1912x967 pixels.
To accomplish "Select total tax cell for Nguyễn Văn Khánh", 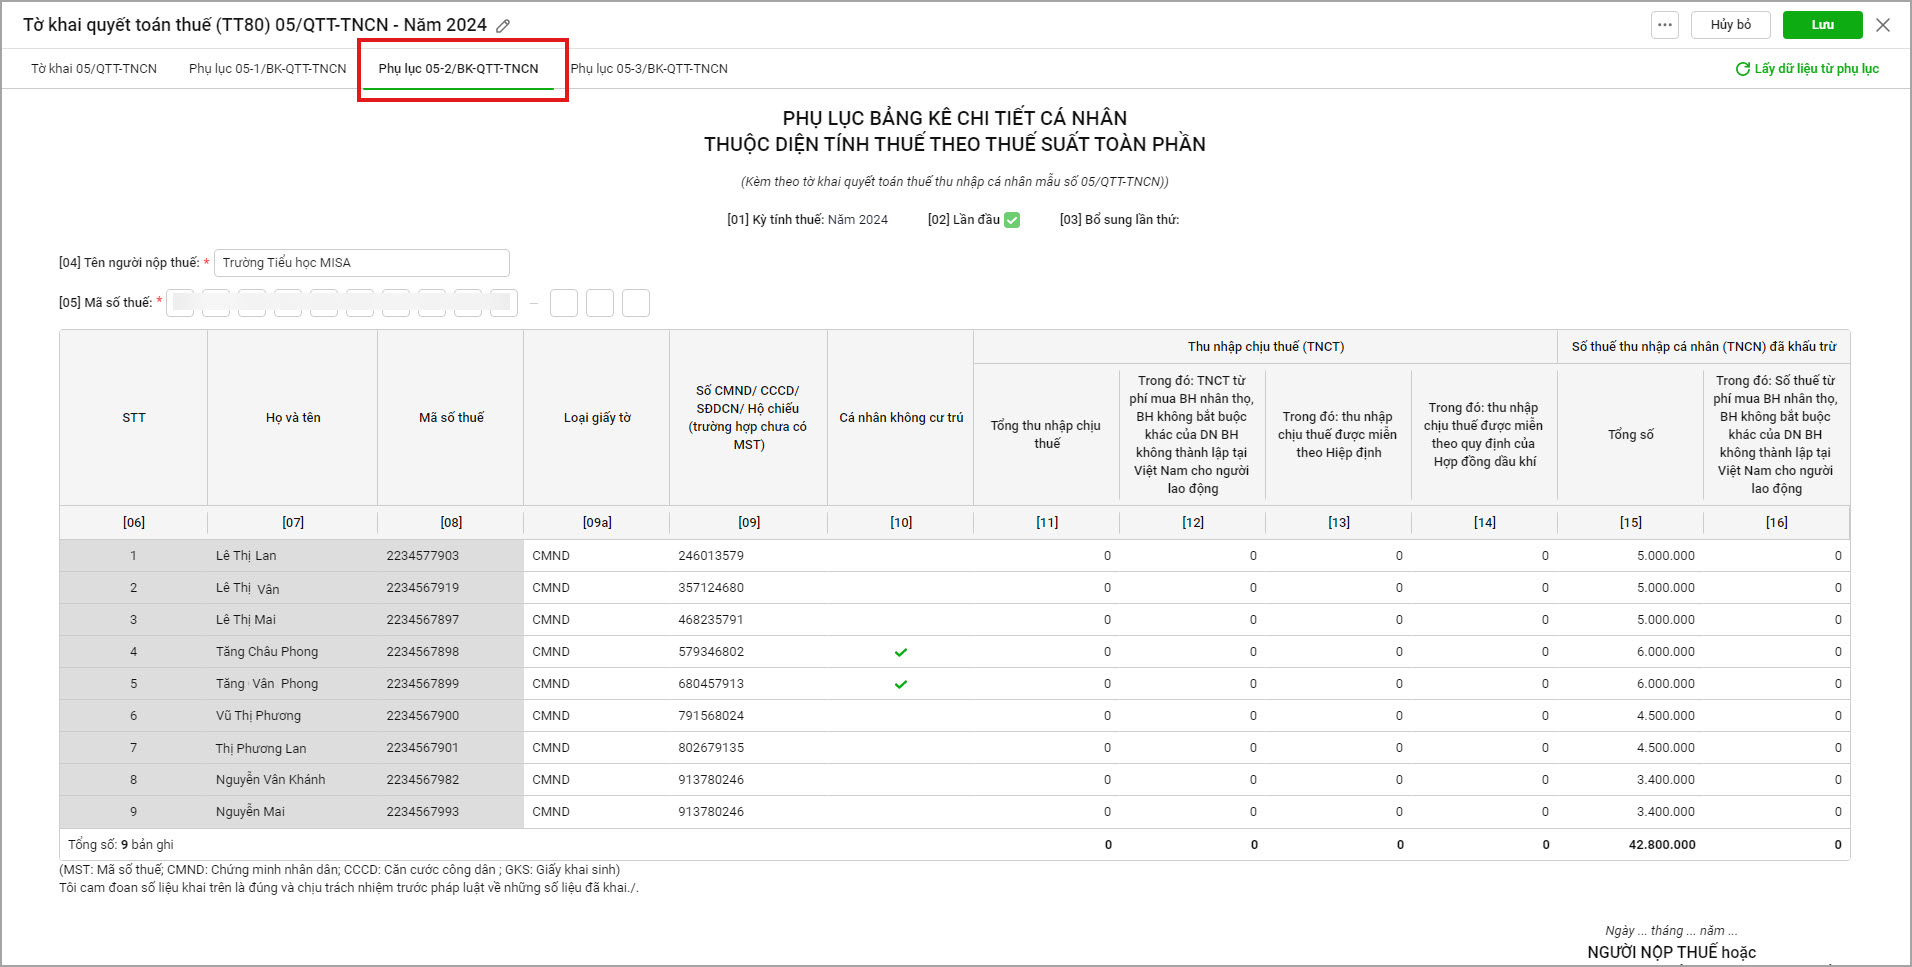I will pos(1630,780).
